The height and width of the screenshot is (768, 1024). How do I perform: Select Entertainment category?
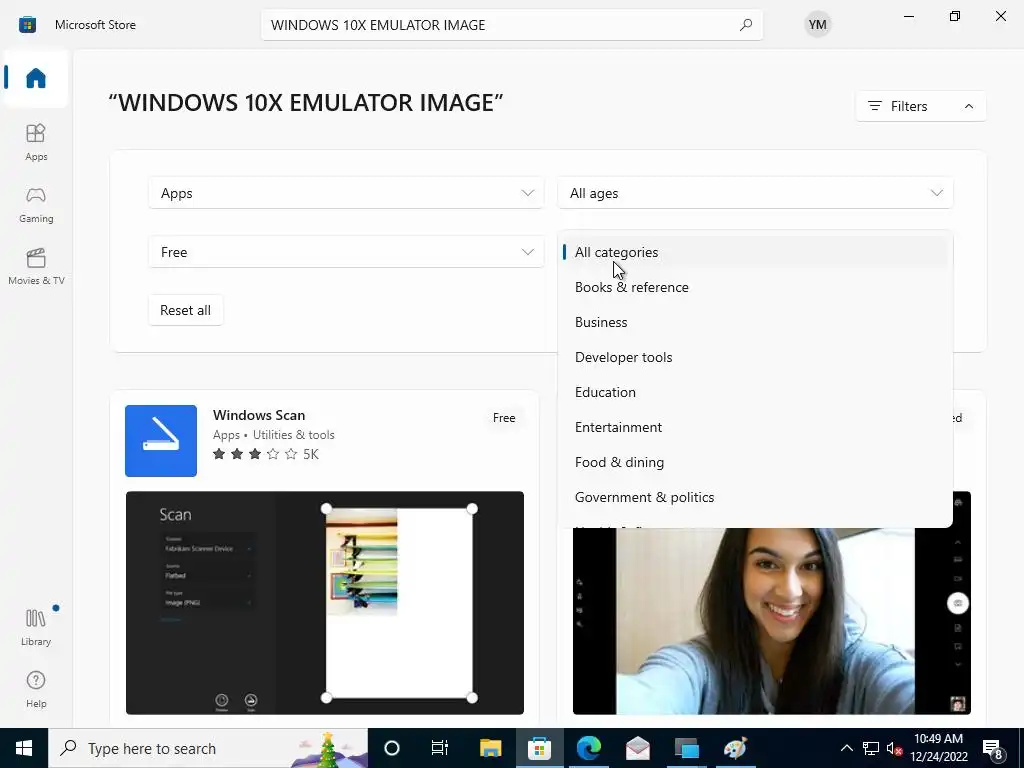click(755, 427)
